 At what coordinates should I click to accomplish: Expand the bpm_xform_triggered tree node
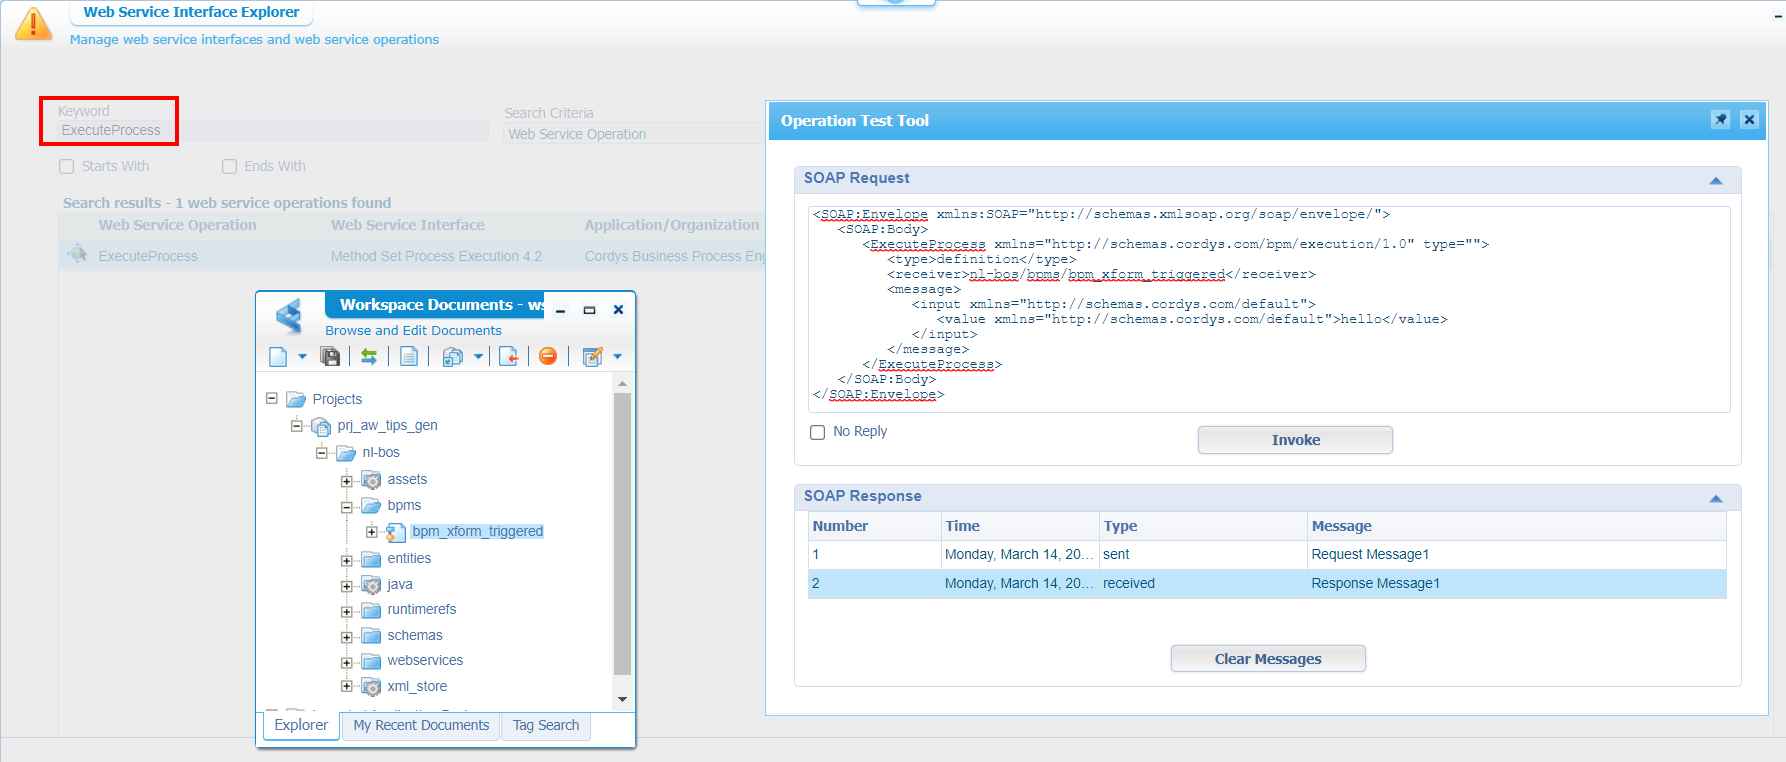372,532
